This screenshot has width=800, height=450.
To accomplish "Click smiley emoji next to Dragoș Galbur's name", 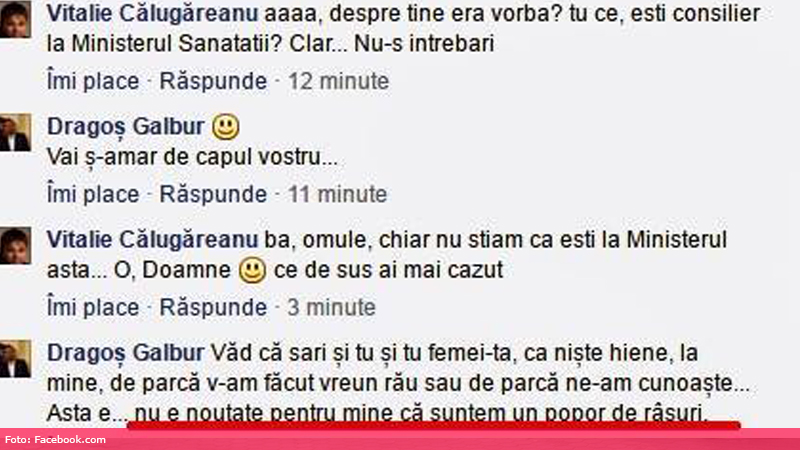I will [226, 127].
